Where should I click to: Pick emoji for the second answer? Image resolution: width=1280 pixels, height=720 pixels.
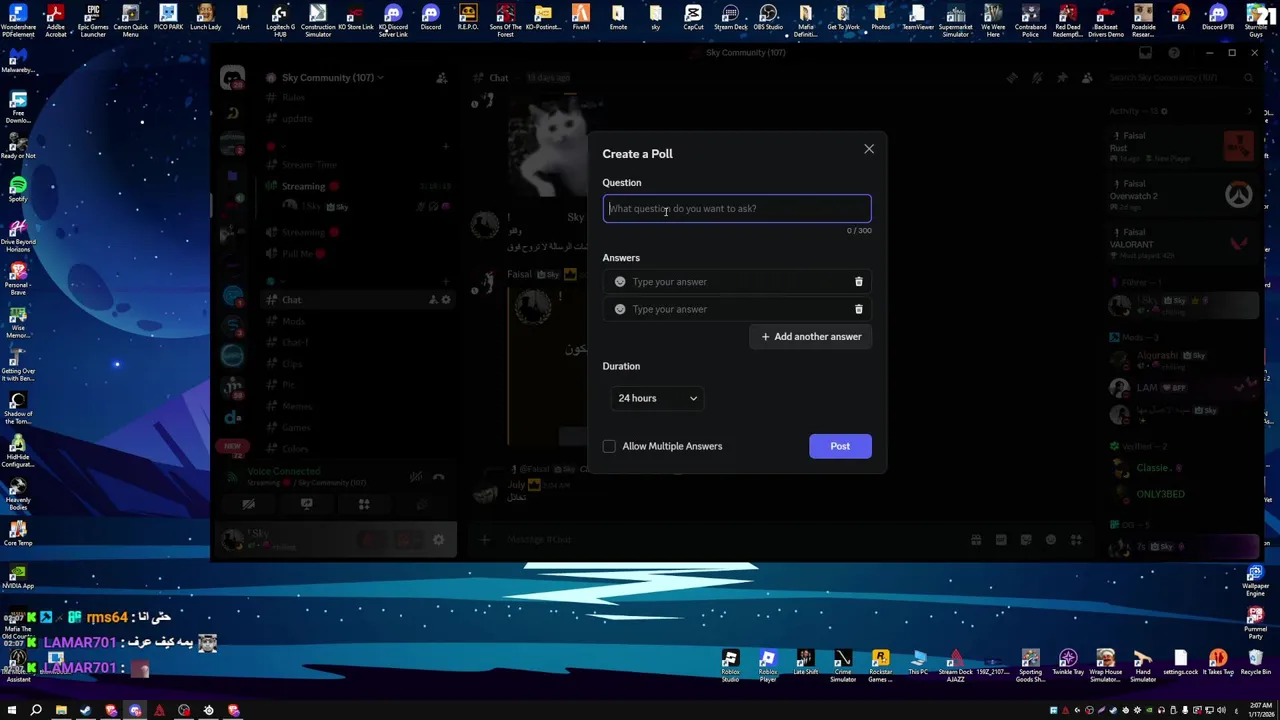[x=620, y=309]
